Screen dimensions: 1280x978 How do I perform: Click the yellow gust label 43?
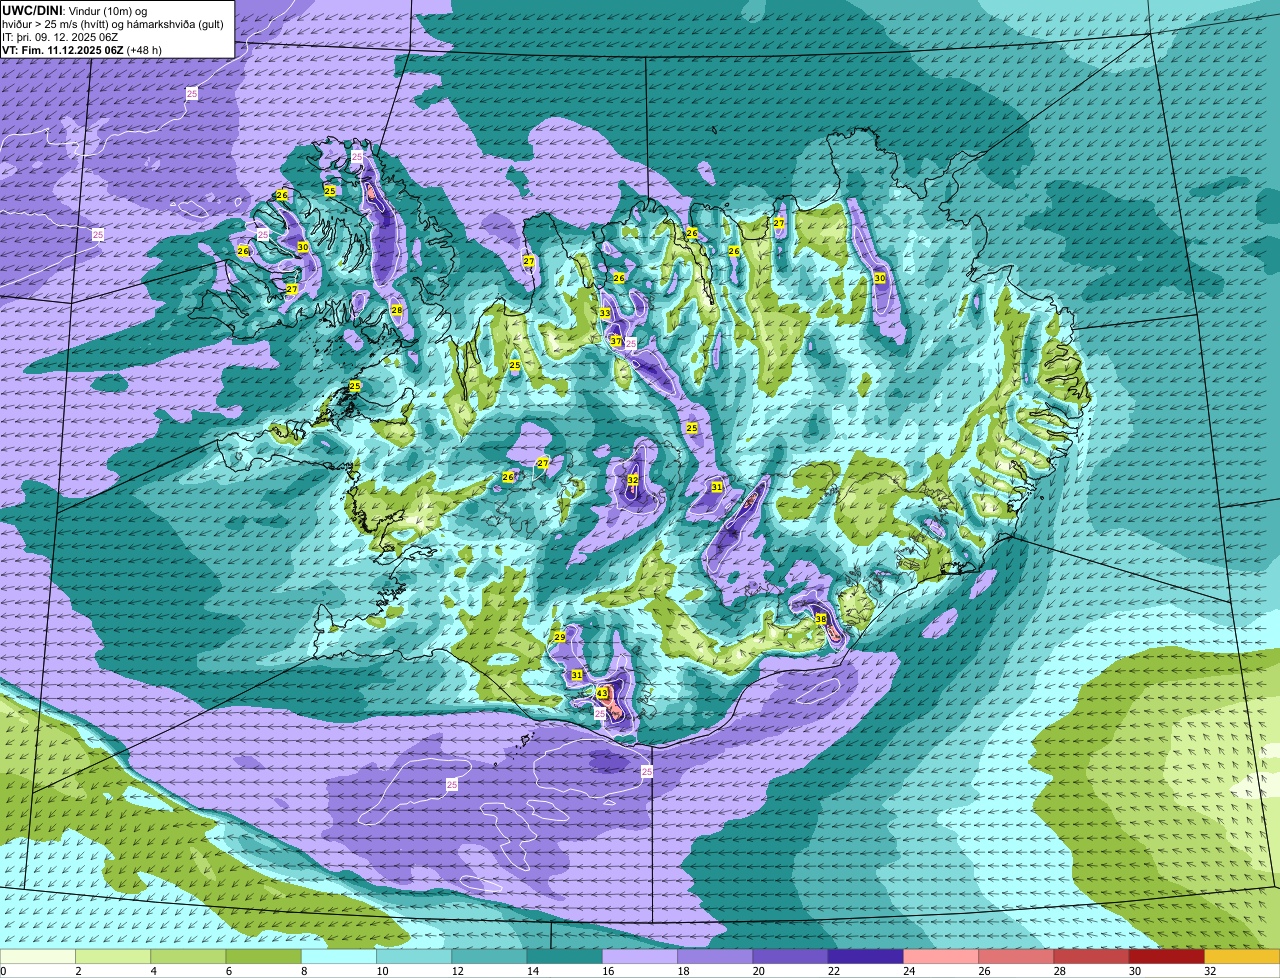[602, 693]
